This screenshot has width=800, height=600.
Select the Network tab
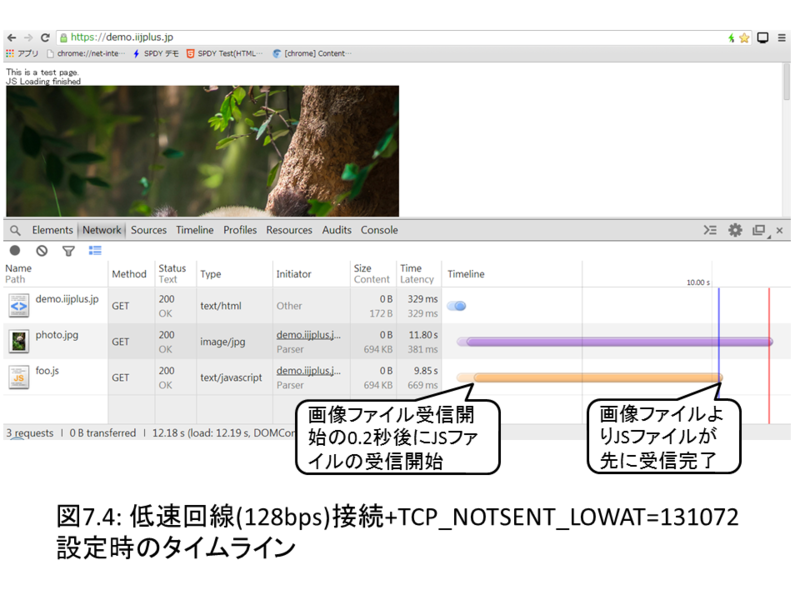[x=102, y=230]
